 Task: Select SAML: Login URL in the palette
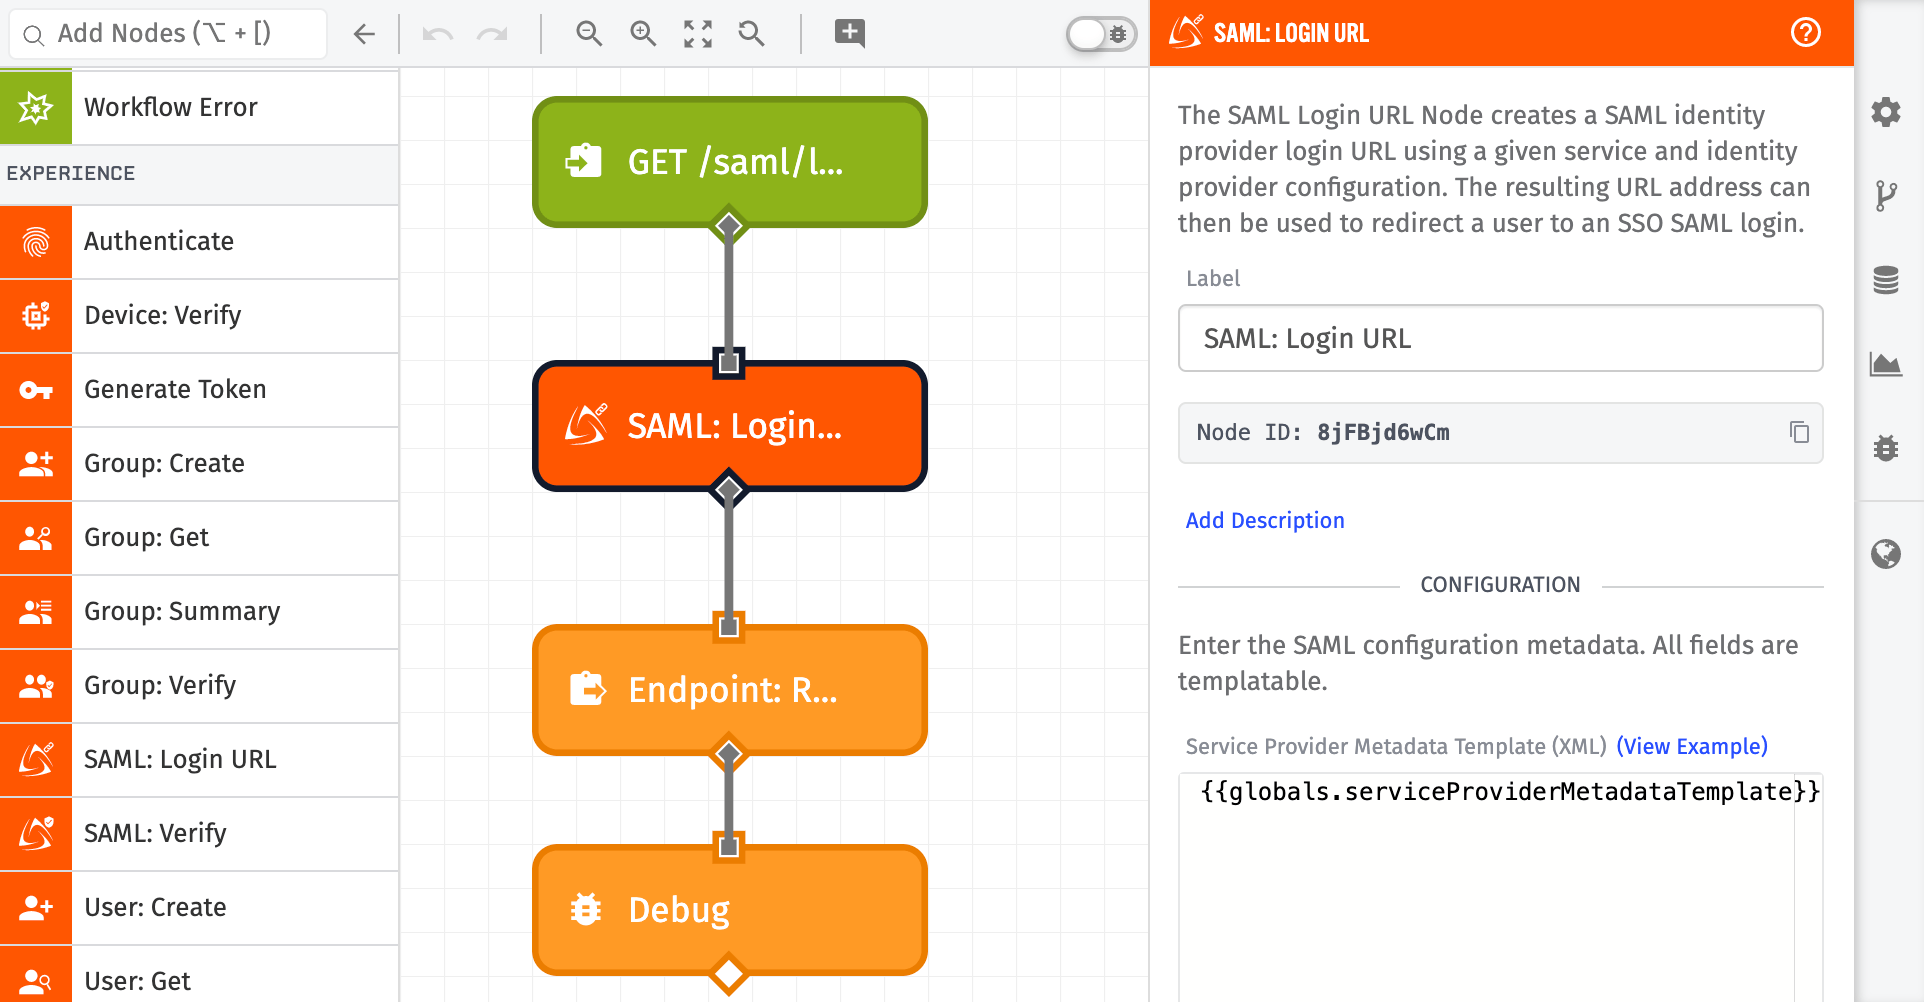click(199, 759)
